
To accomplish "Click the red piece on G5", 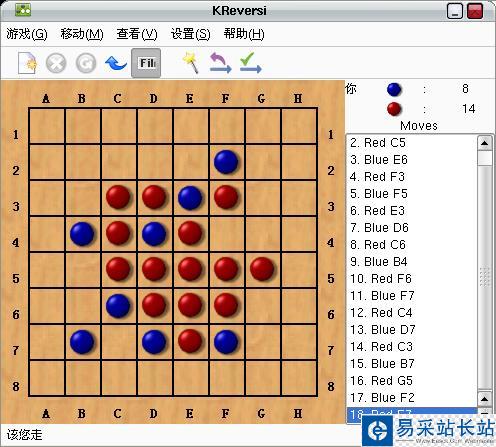I will coord(262,269).
